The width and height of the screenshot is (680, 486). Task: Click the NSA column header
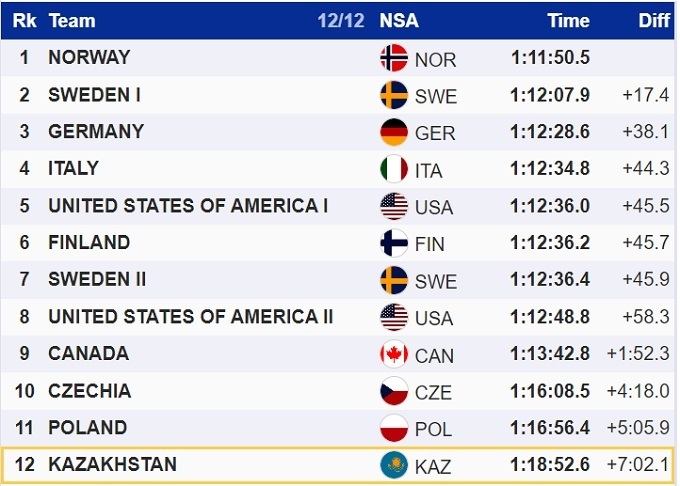(x=399, y=20)
